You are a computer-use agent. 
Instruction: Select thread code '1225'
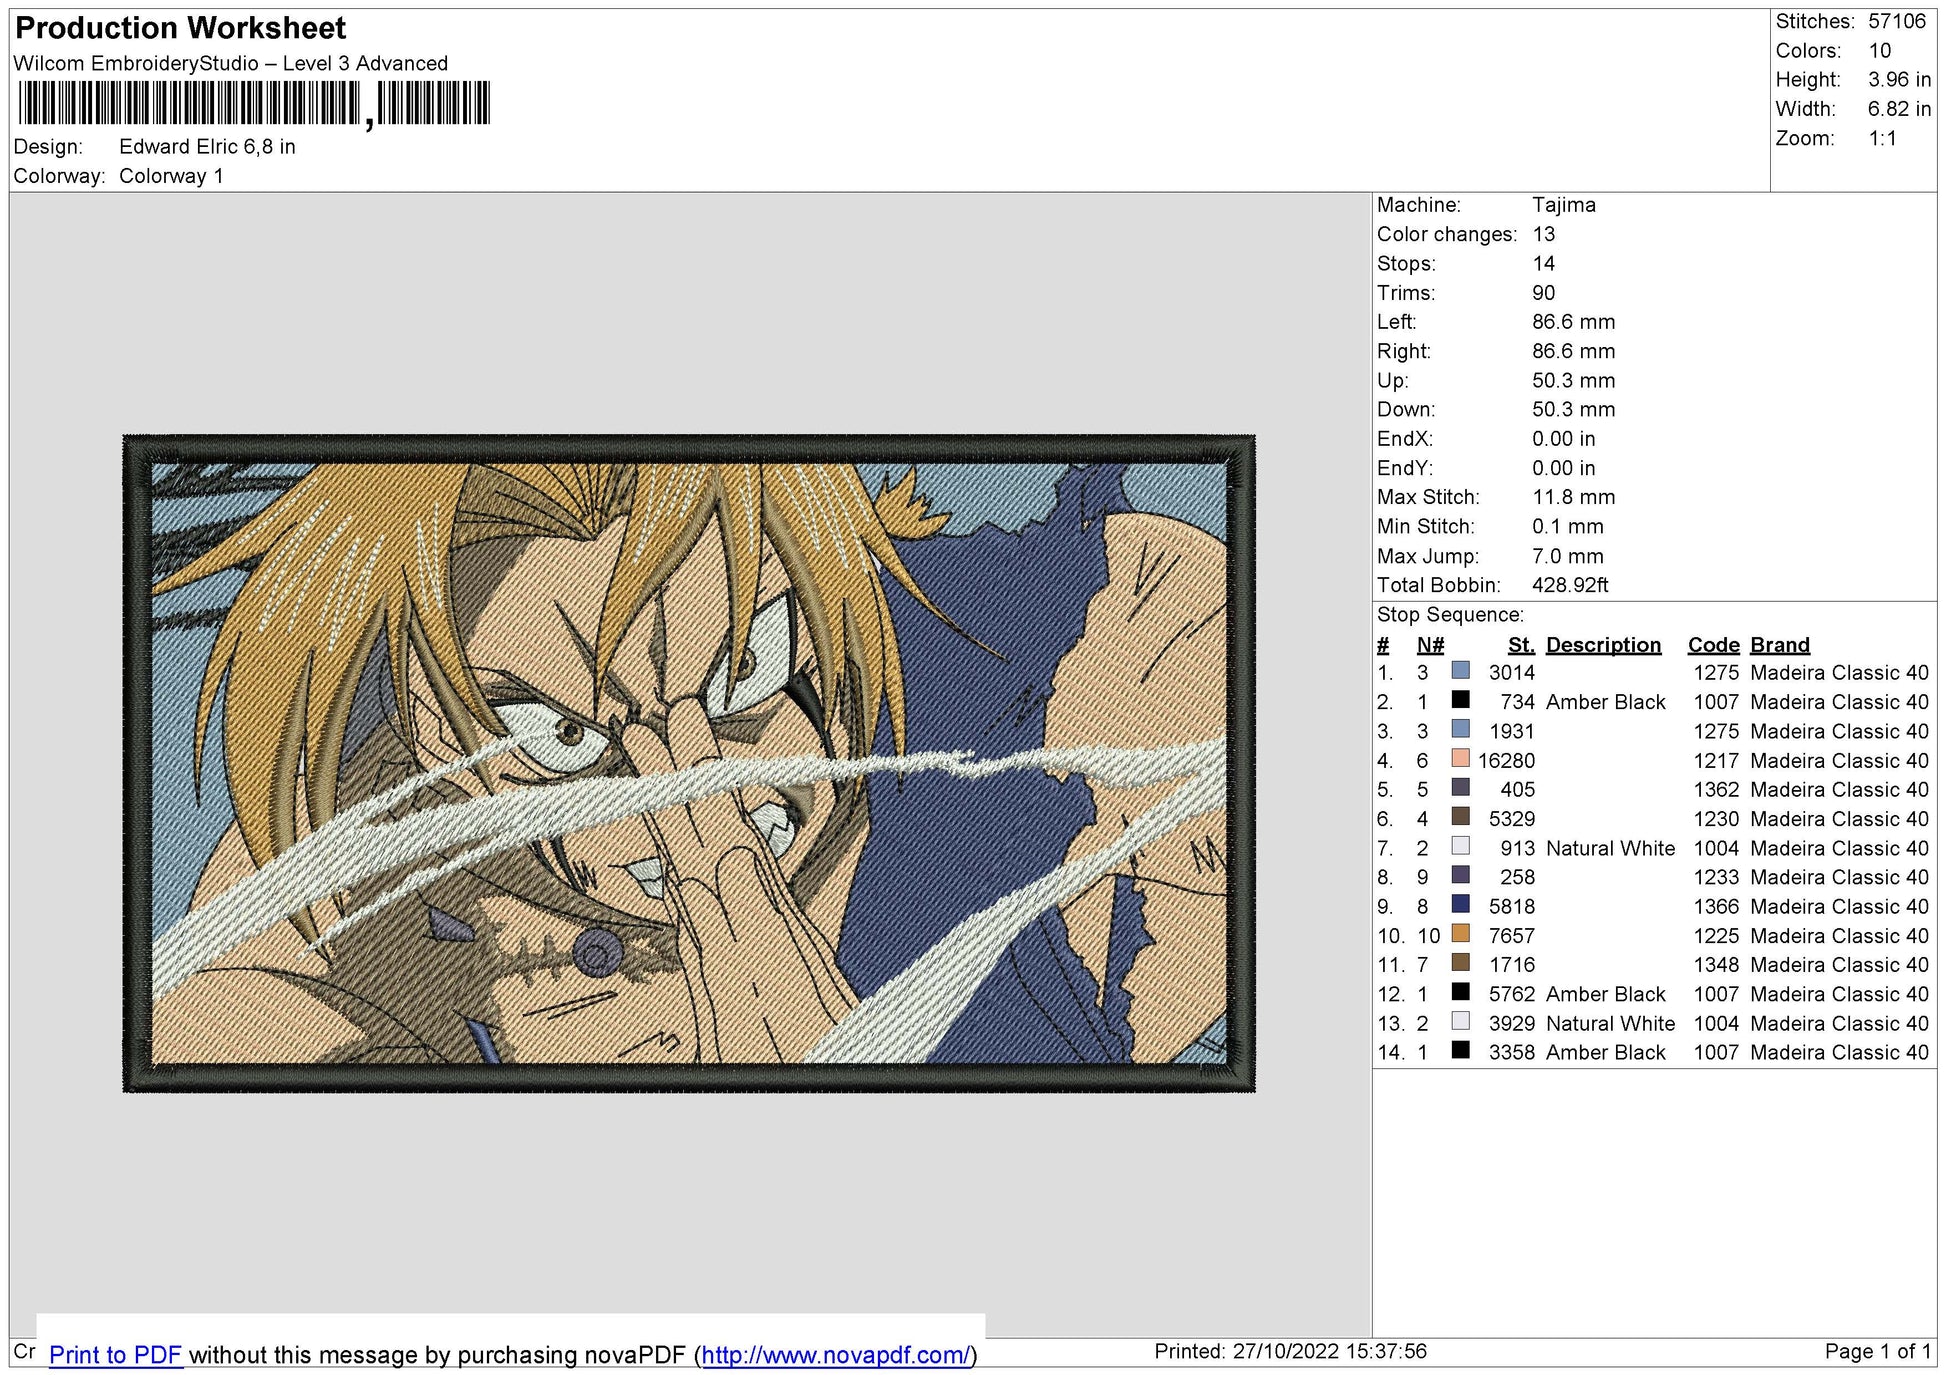[x=1717, y=935]
